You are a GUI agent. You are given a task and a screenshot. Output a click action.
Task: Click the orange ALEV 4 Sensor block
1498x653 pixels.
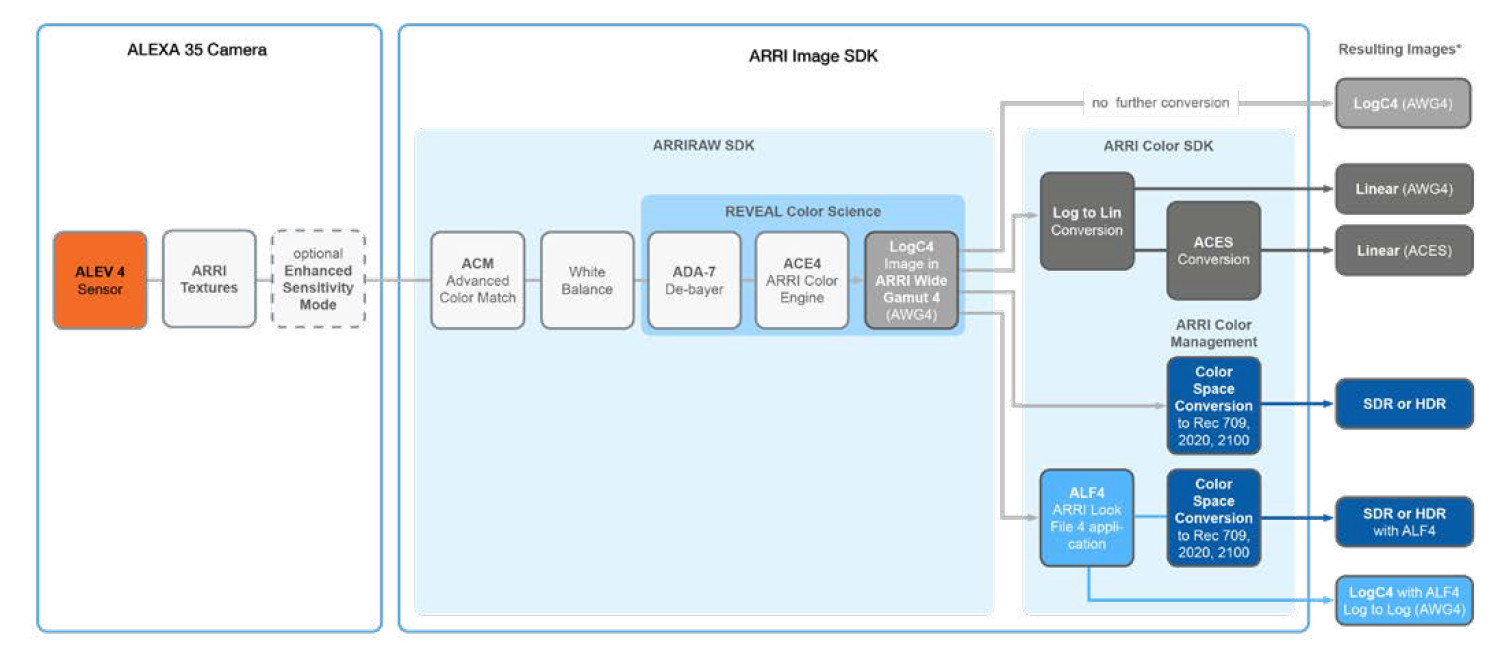point(100,280)
